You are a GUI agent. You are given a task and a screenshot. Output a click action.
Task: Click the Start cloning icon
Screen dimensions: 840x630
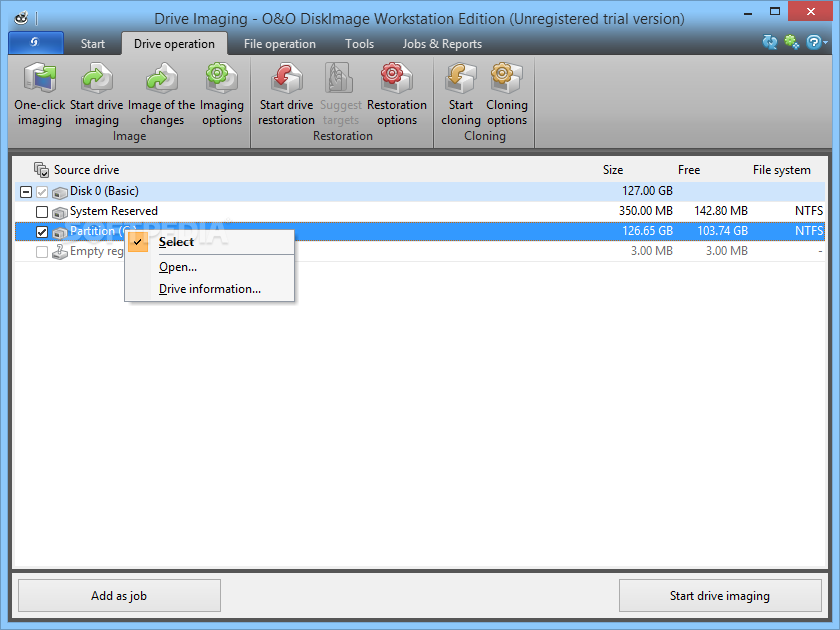(x=460, y=78)
